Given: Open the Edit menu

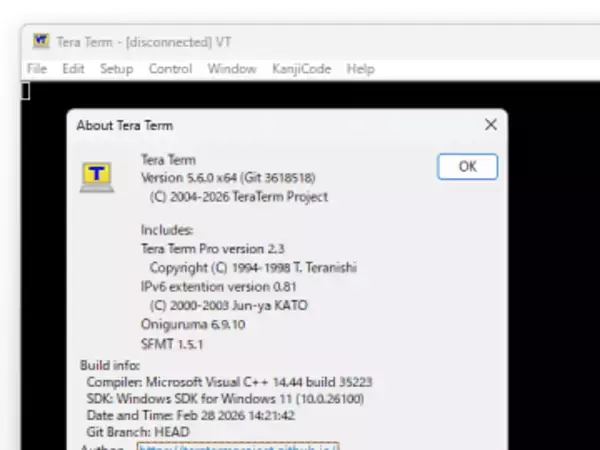Looking at the screenshot, I should tap(73, 69).
